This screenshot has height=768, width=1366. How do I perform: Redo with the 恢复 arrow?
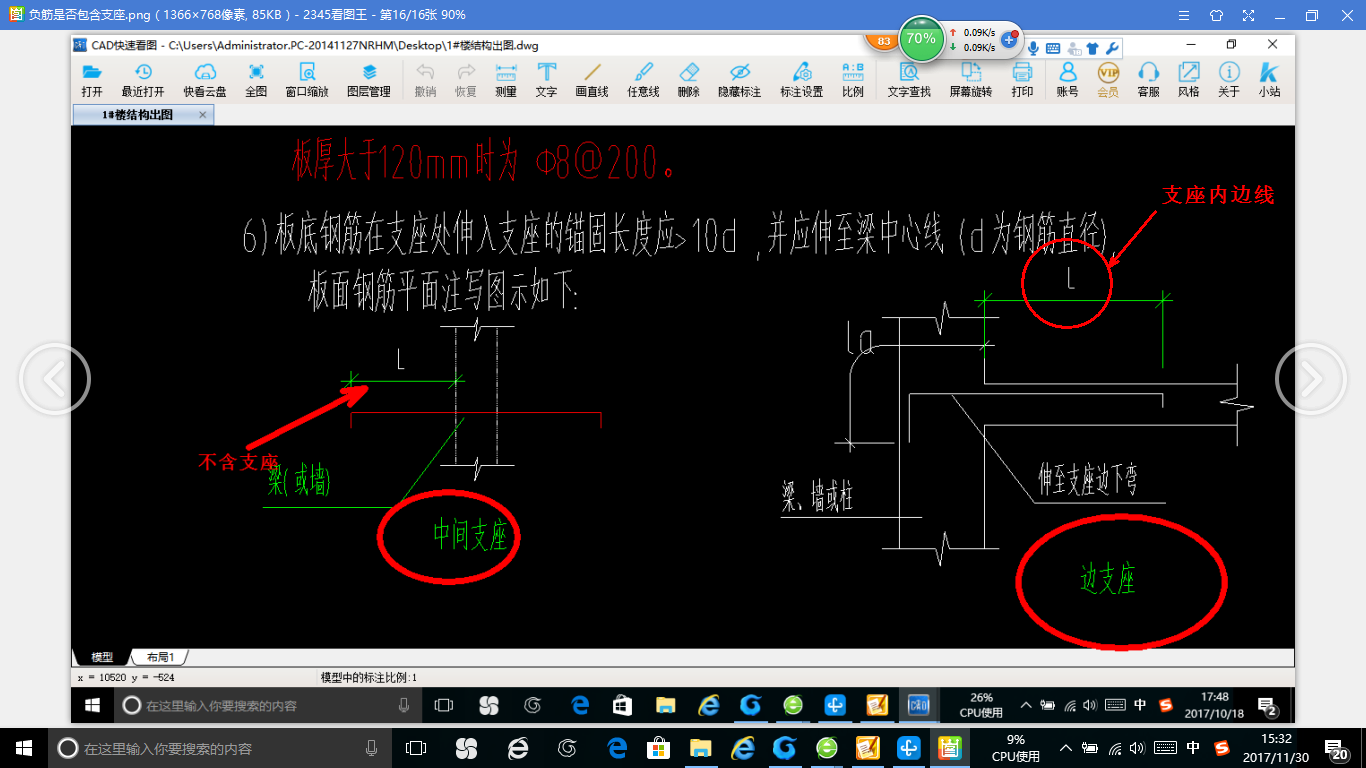point(466,80)
